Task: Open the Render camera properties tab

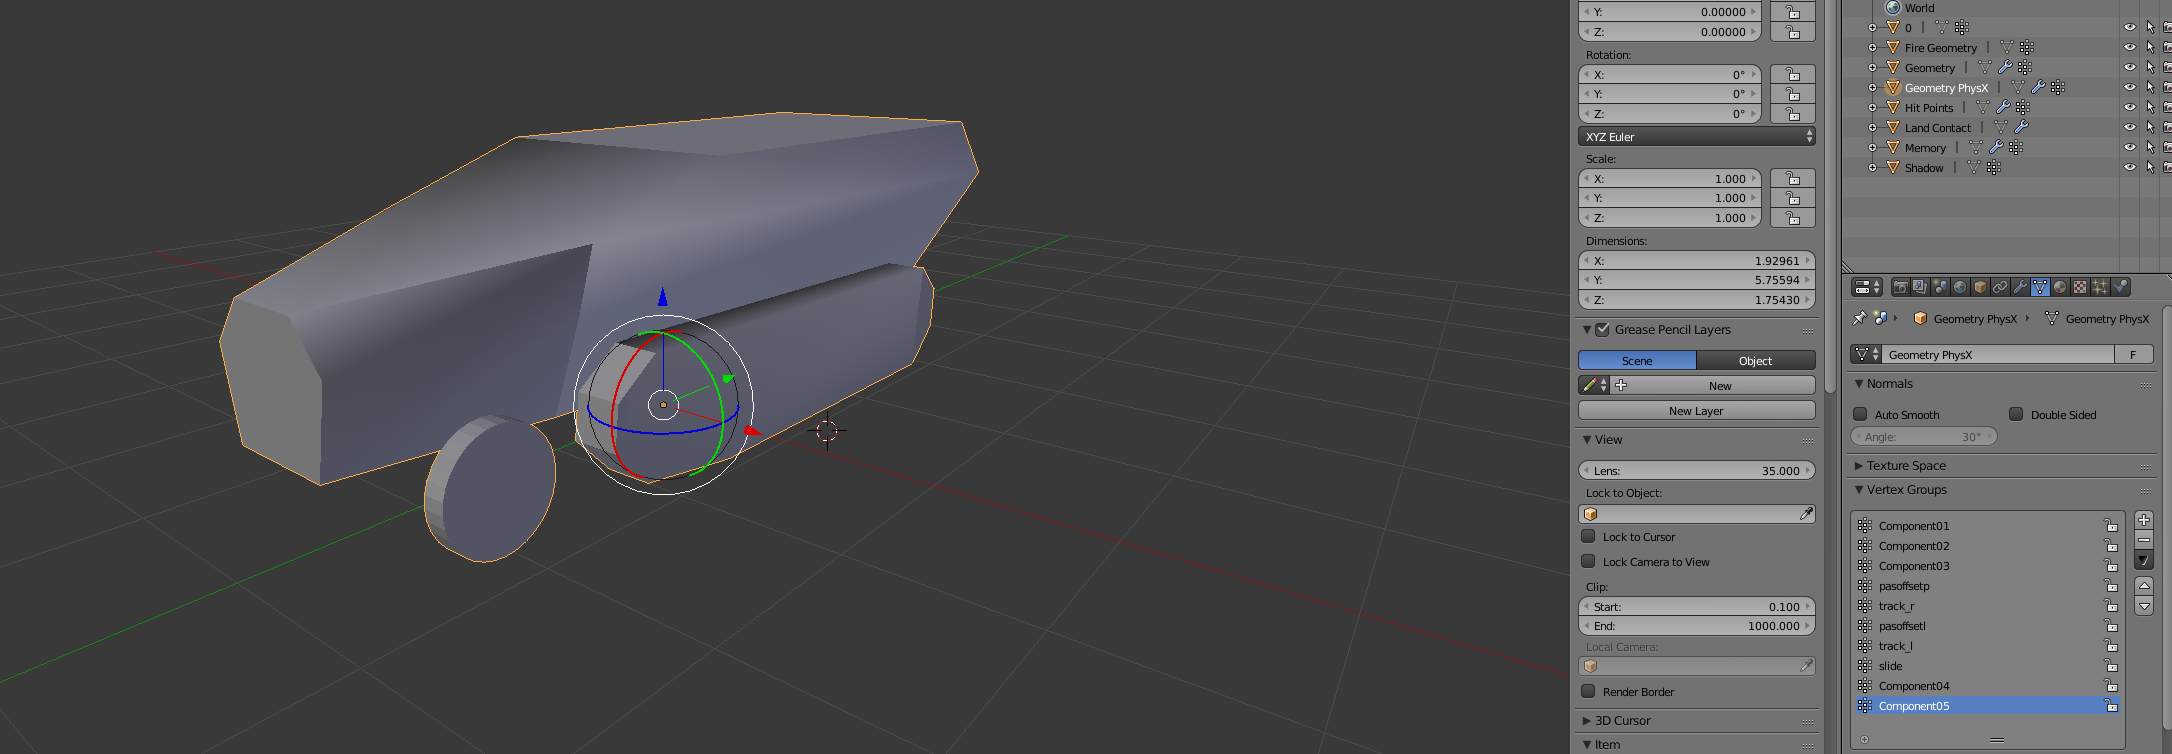Action: 1901,287
